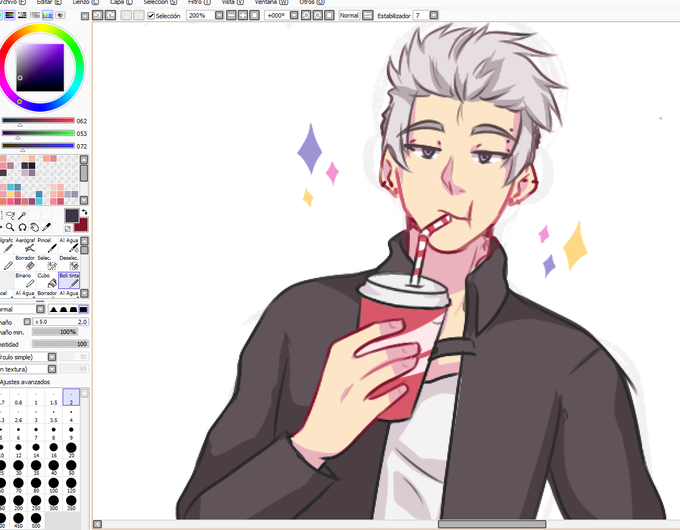
Task: Adjust the Densidad slider bar
Action: point(60,344)
